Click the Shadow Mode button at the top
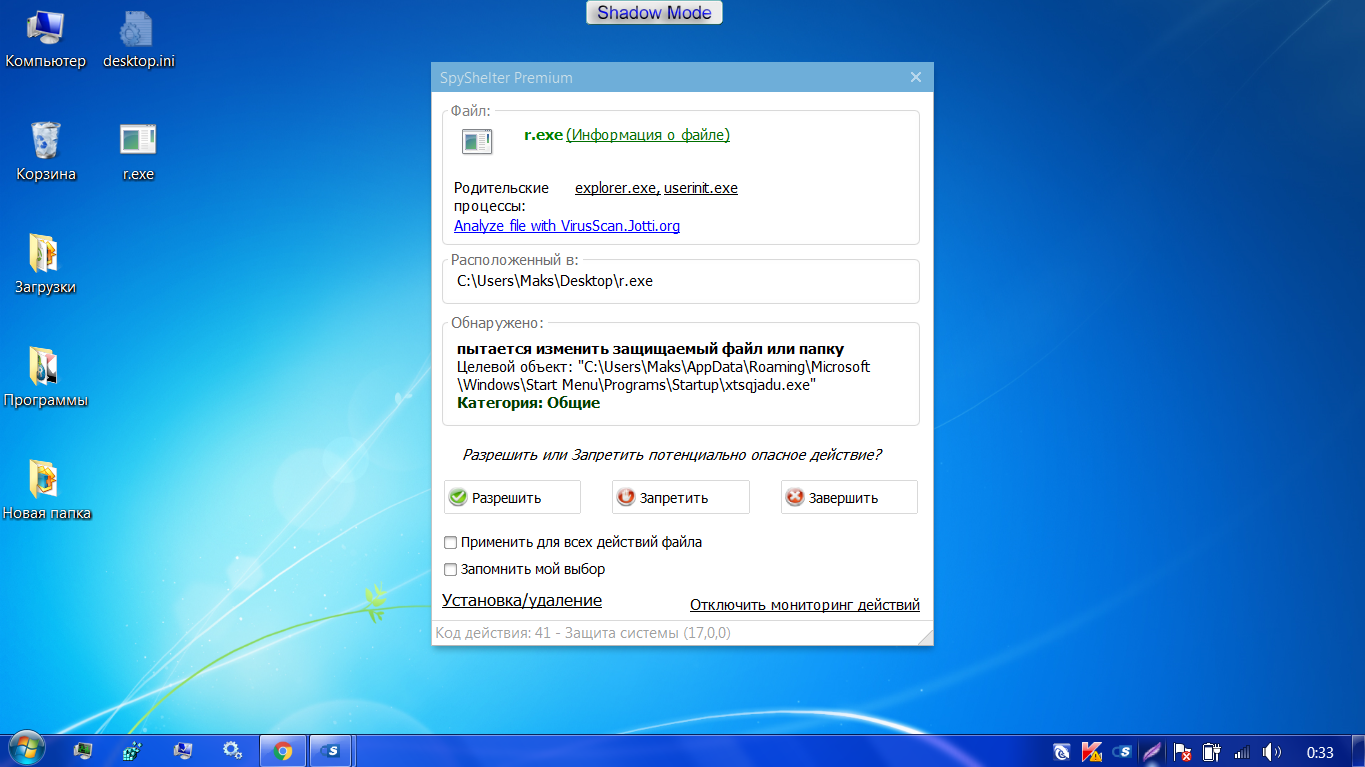Screen dimensions: 1365x767 pyautogui.click(x=654, y=13)
